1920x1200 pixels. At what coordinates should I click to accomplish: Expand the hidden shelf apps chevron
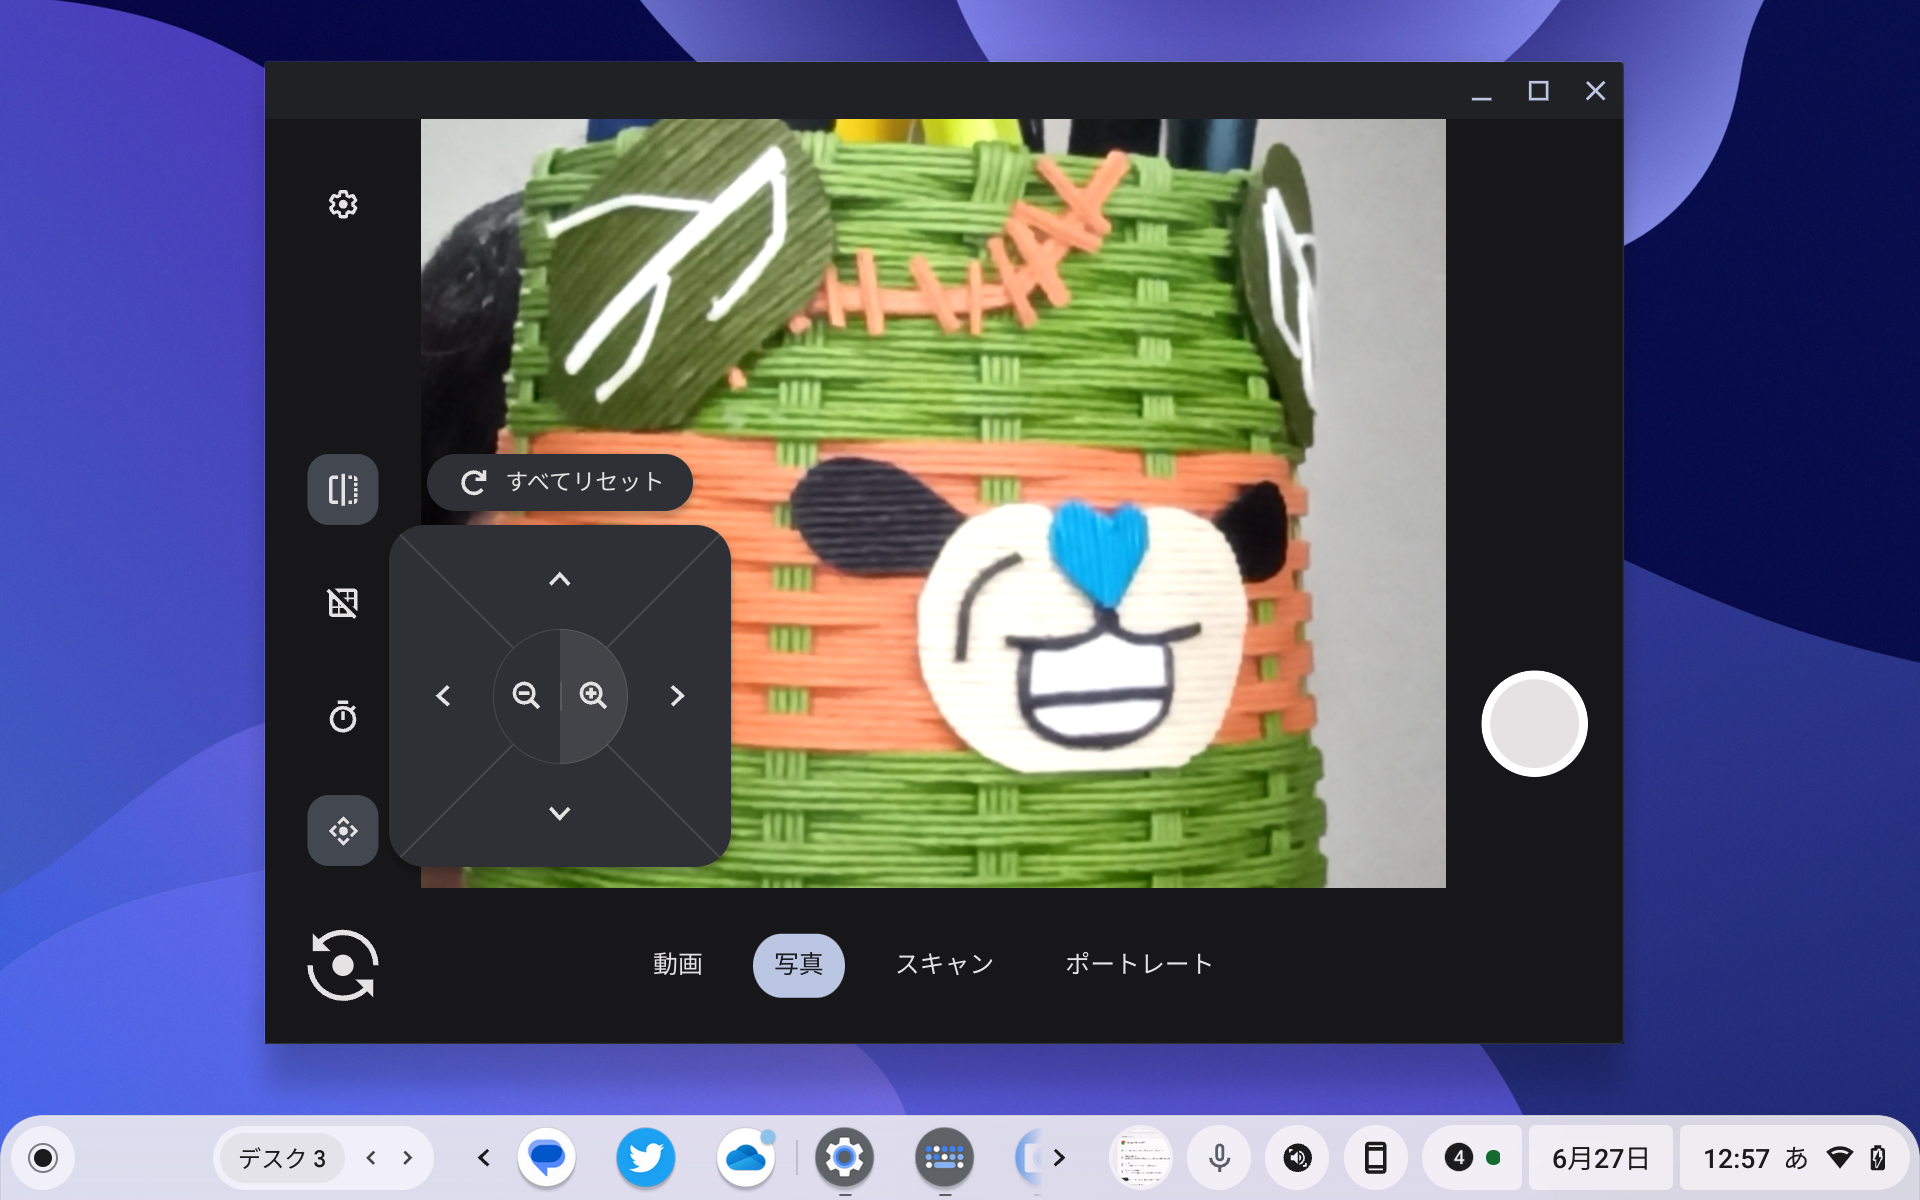tap(1057, 1158)
